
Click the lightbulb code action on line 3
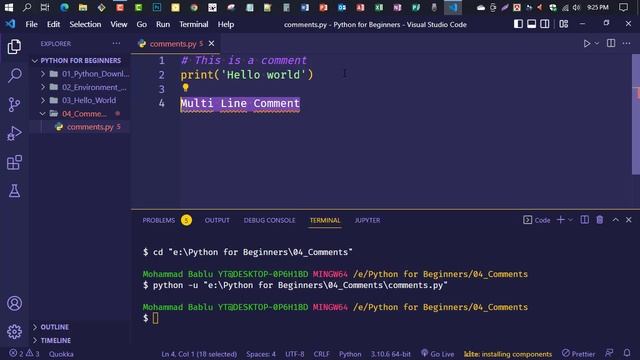pyautogui.click(x=185, y=87)
